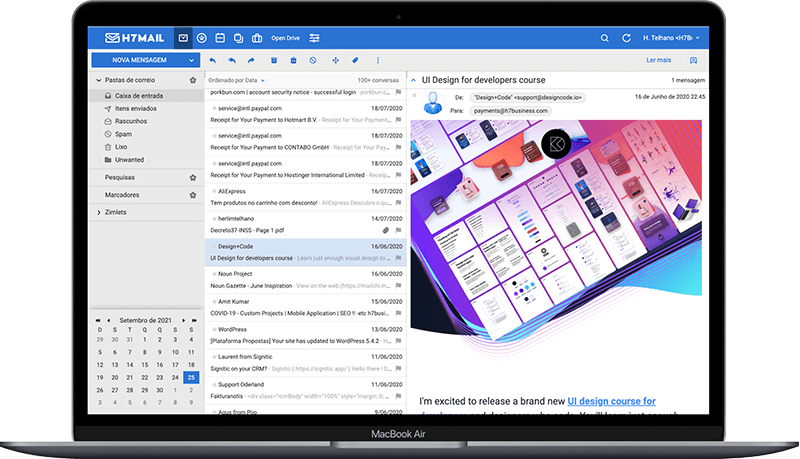Click the payments@h7business.com recipient chip
The height and width of the screenshot is (459, 800).
[510, 111]
